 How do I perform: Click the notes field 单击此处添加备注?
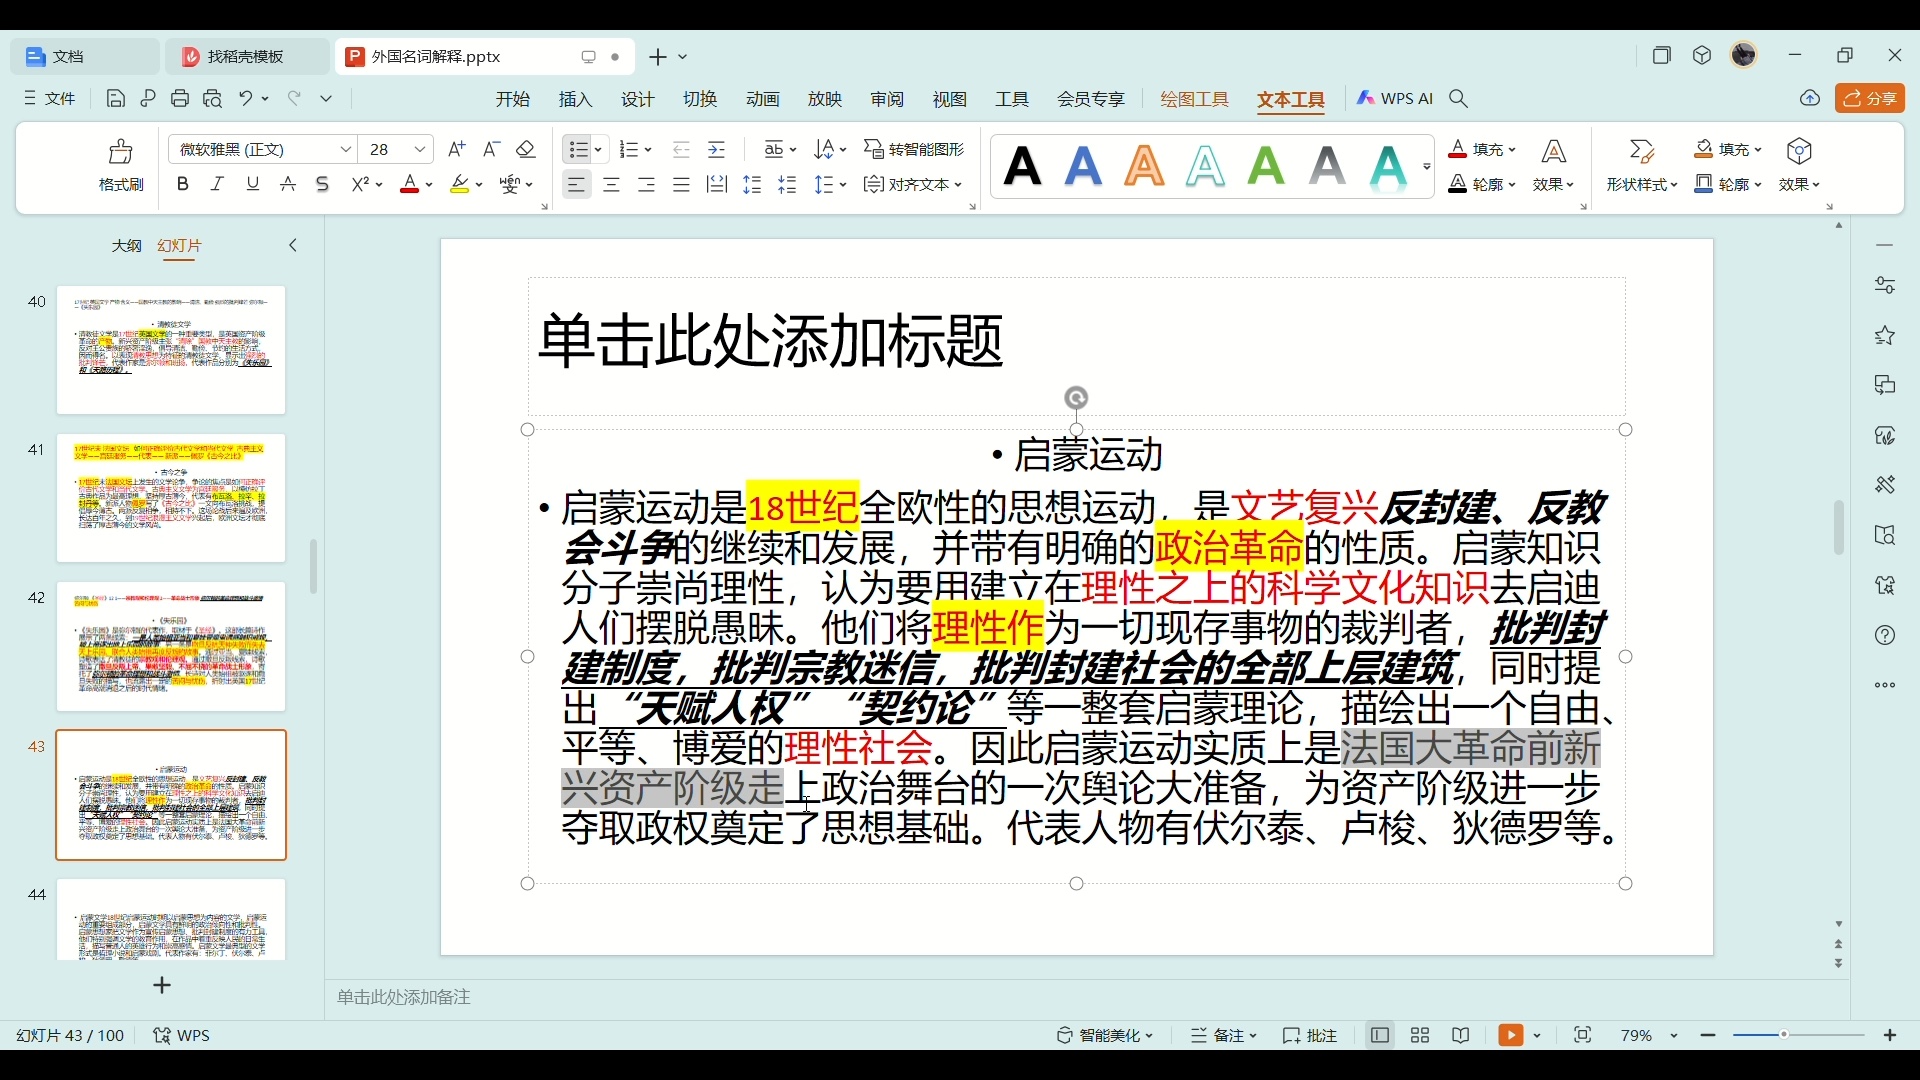point(404,997)
